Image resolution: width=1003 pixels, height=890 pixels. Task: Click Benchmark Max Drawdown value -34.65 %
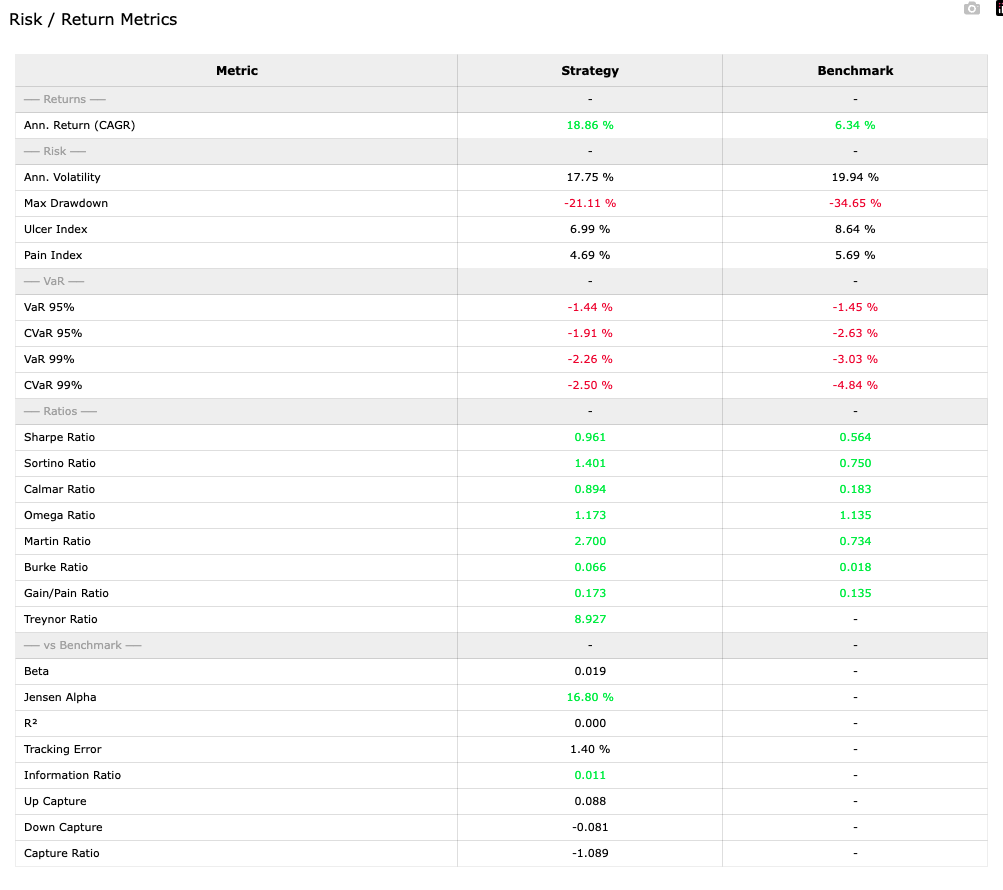855,203
